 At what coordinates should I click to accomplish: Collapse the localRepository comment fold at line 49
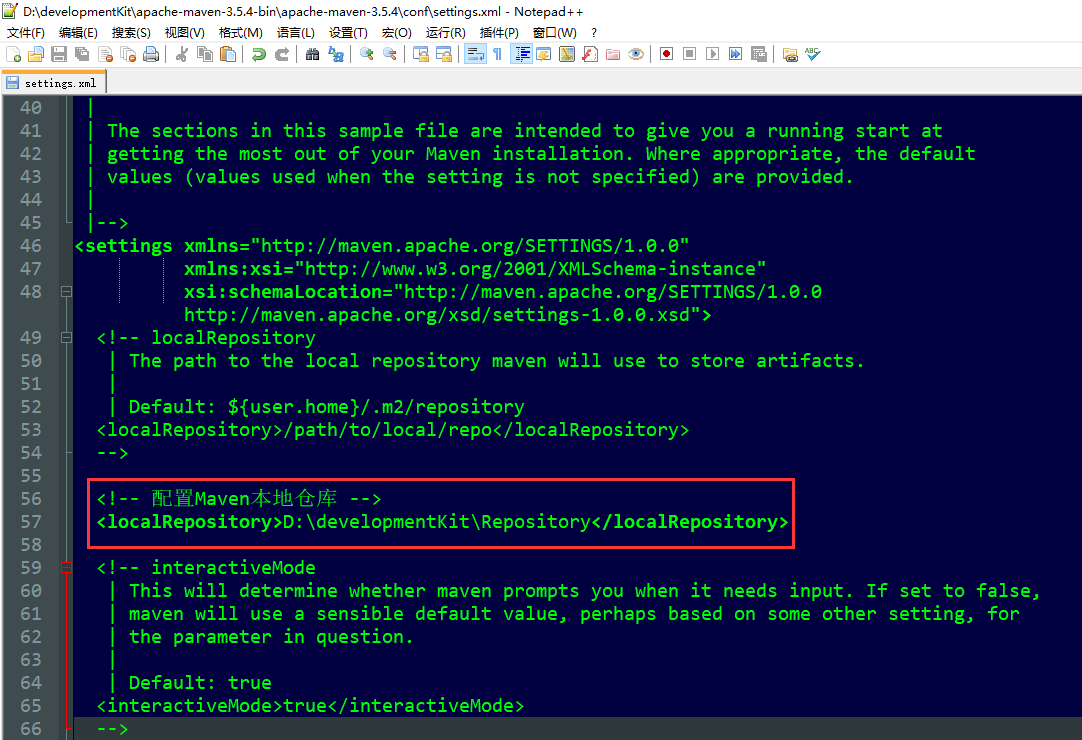pos(67,338)
